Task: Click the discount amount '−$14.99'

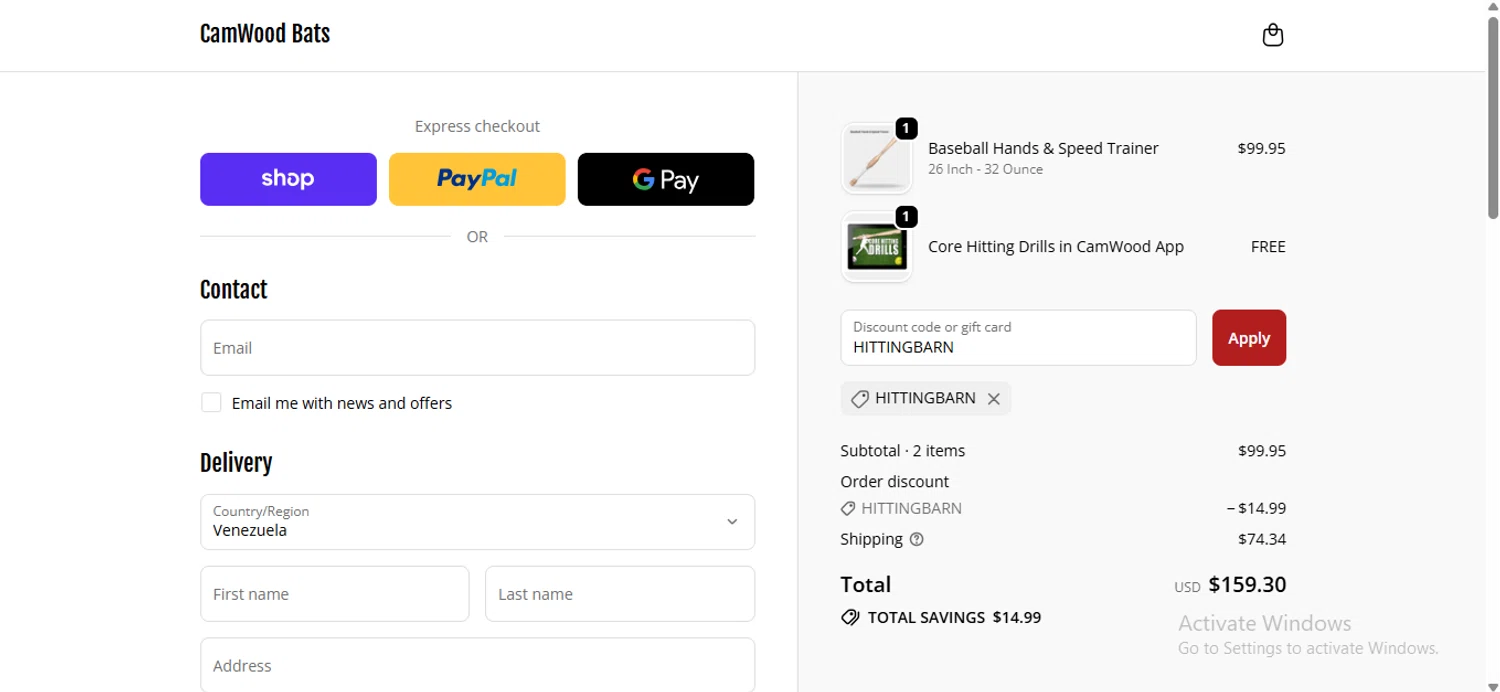Action: [x=1257, y=508]
